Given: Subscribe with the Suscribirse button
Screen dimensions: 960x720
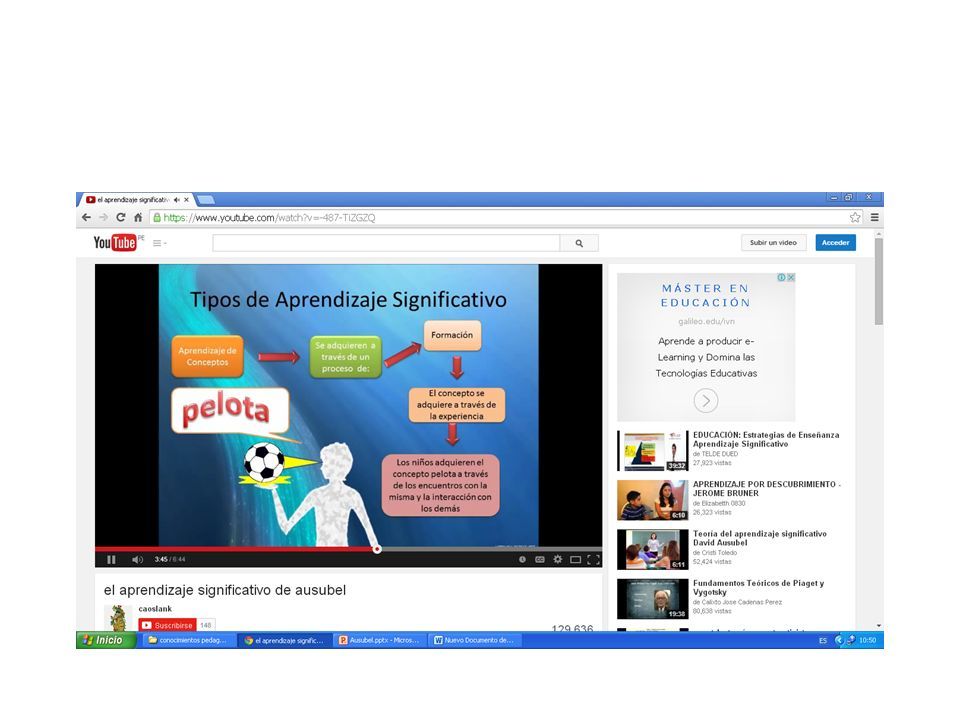Looking at the screenshot, I should pos(167,625).
